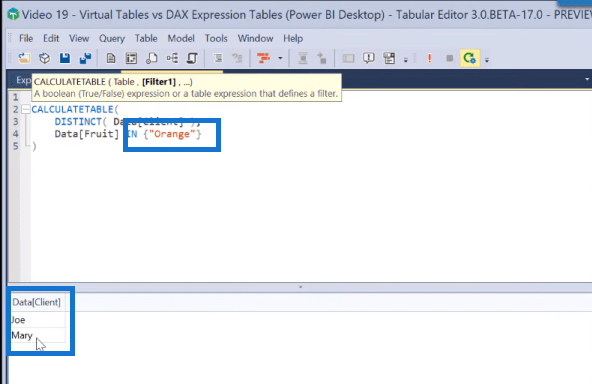Click the greyed decrease indent icon
Screen dimensions: 592x384
pyautogui.click(x=237, y=58)
